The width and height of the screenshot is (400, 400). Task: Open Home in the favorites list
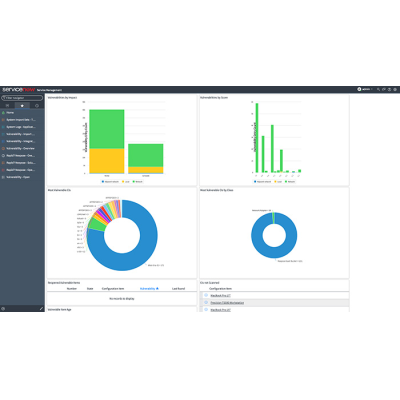pos(10,113)
